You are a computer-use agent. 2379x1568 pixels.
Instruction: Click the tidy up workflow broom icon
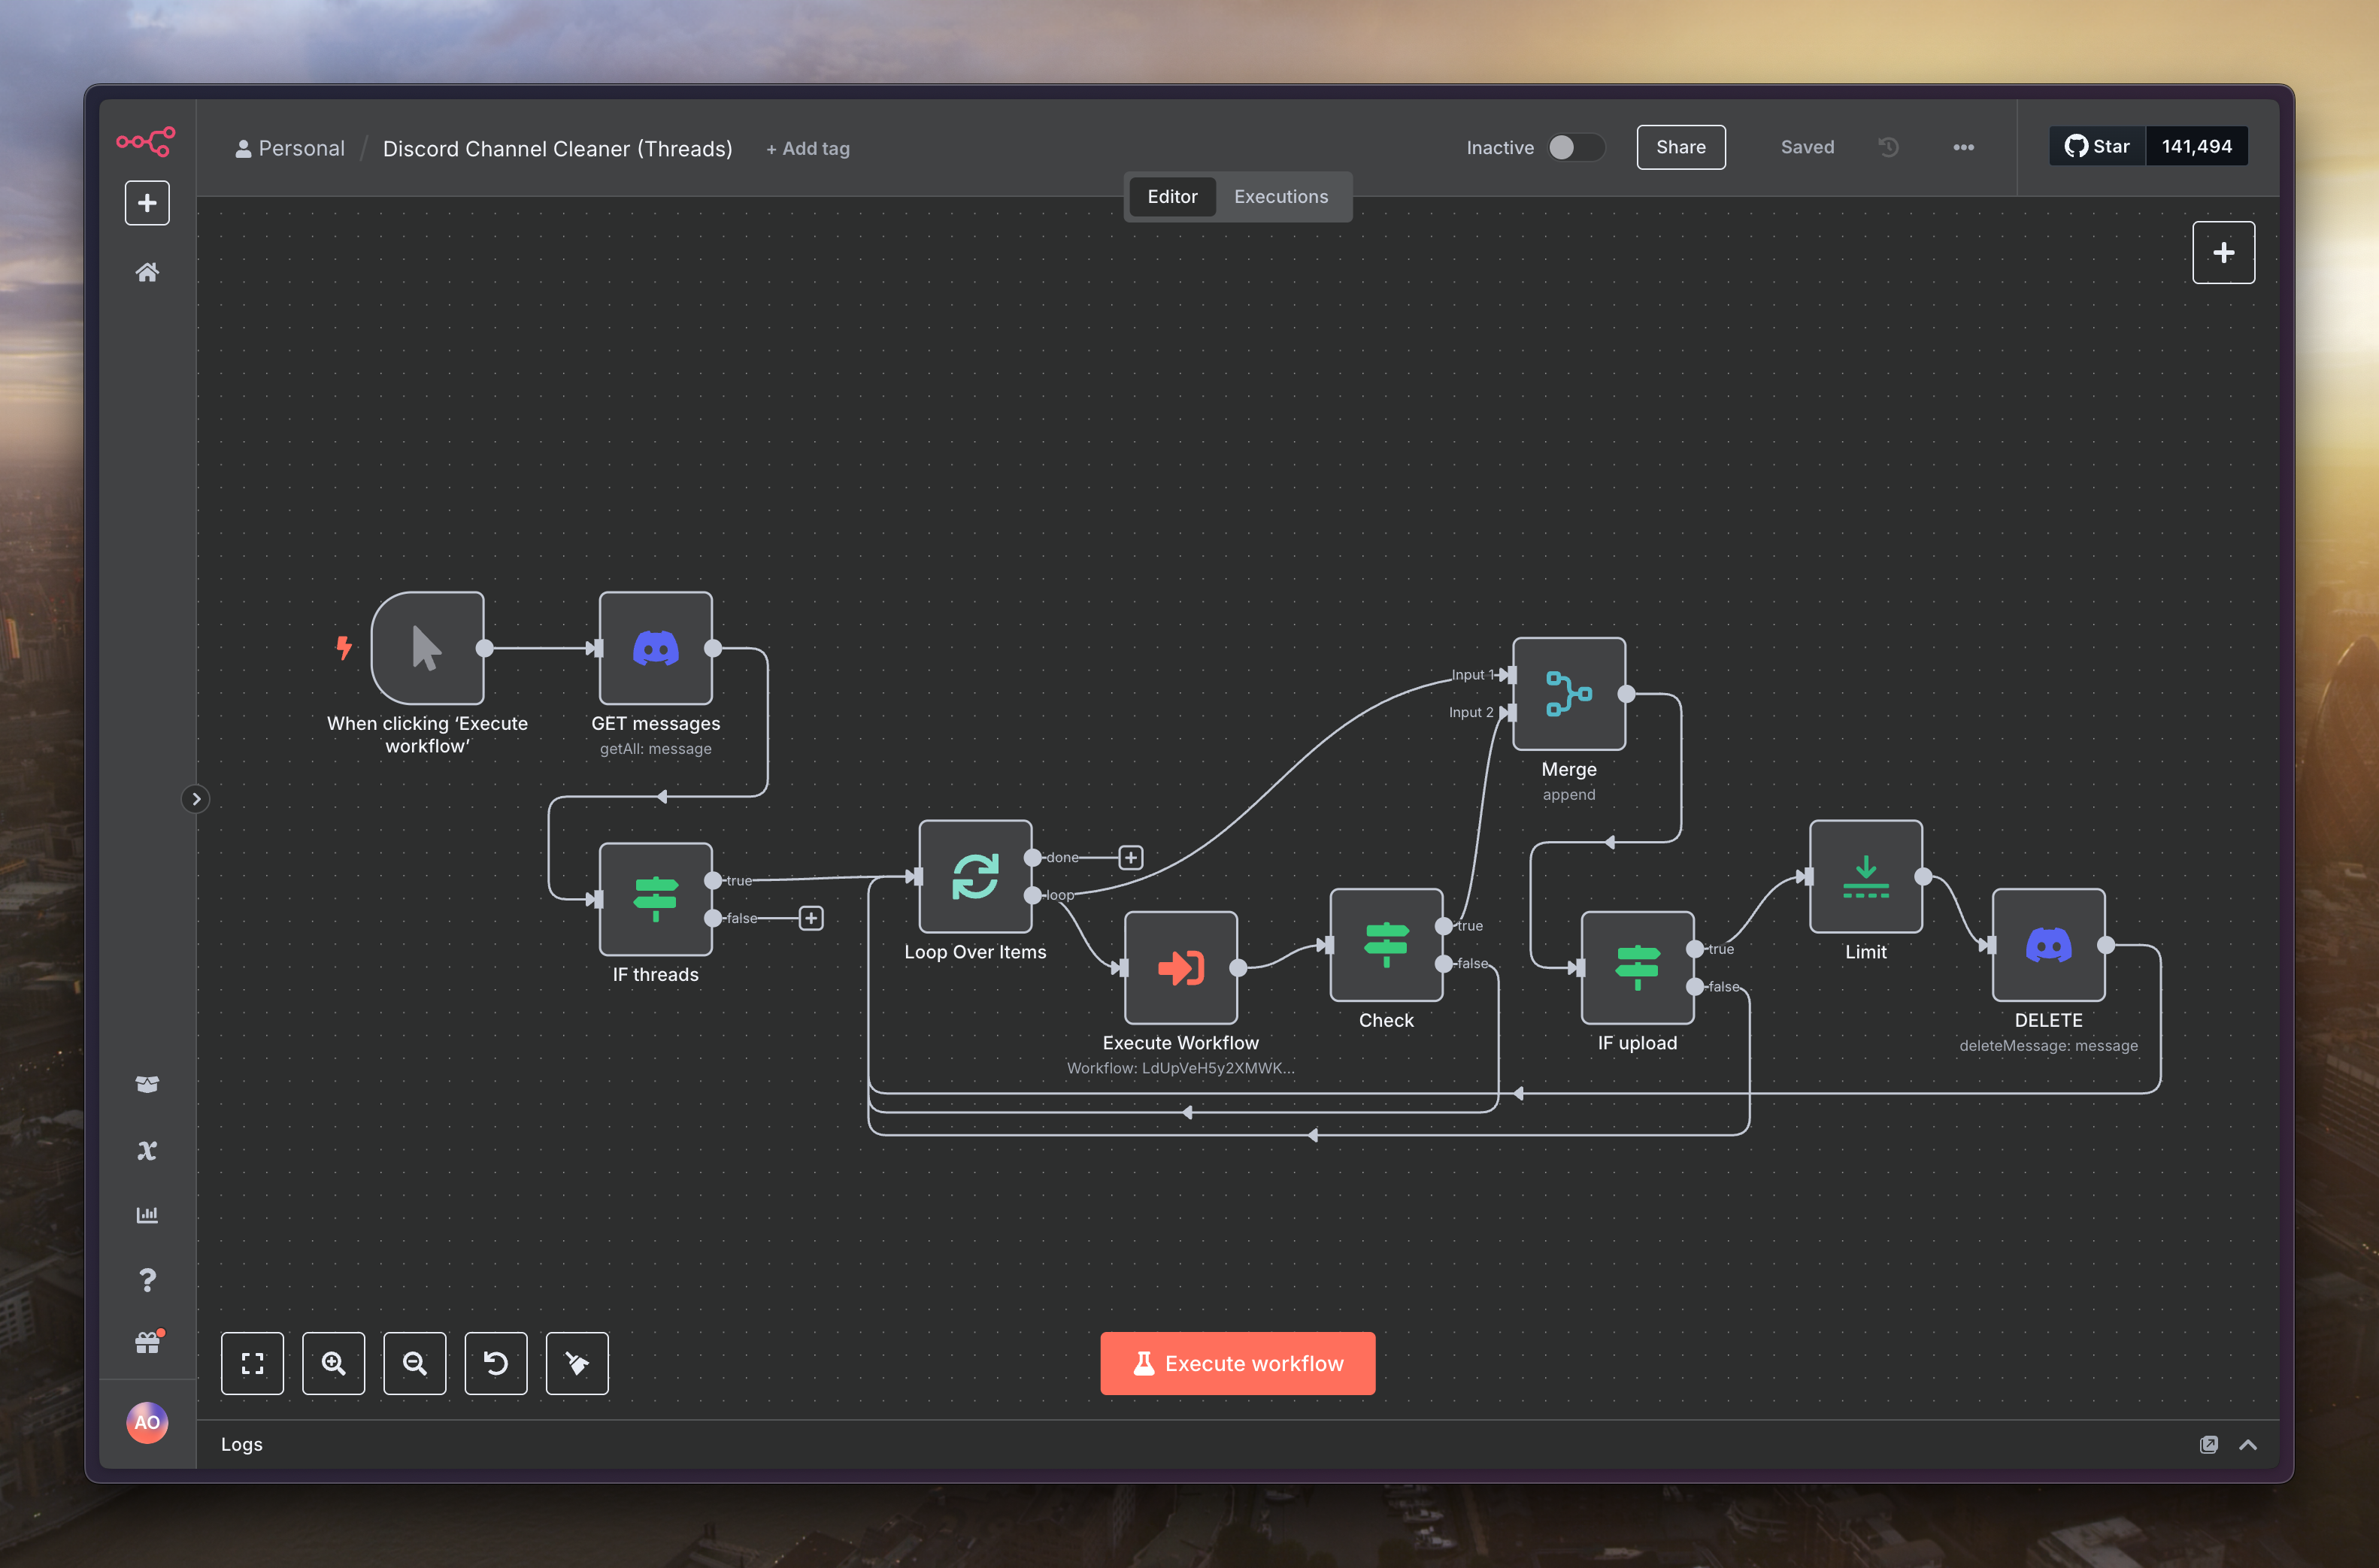tap(577, 1363)
